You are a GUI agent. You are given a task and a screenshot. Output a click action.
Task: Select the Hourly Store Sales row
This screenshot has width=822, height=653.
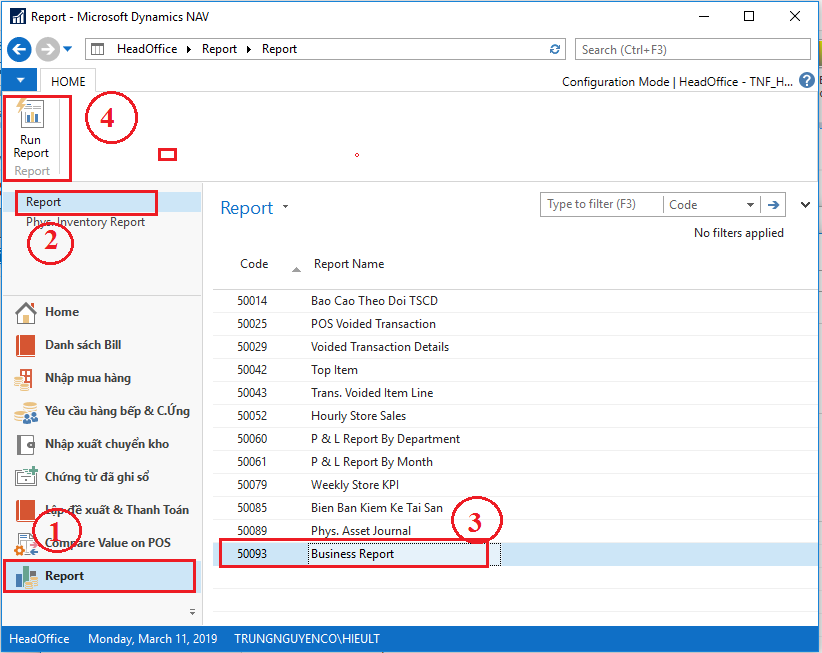[515, 416]
